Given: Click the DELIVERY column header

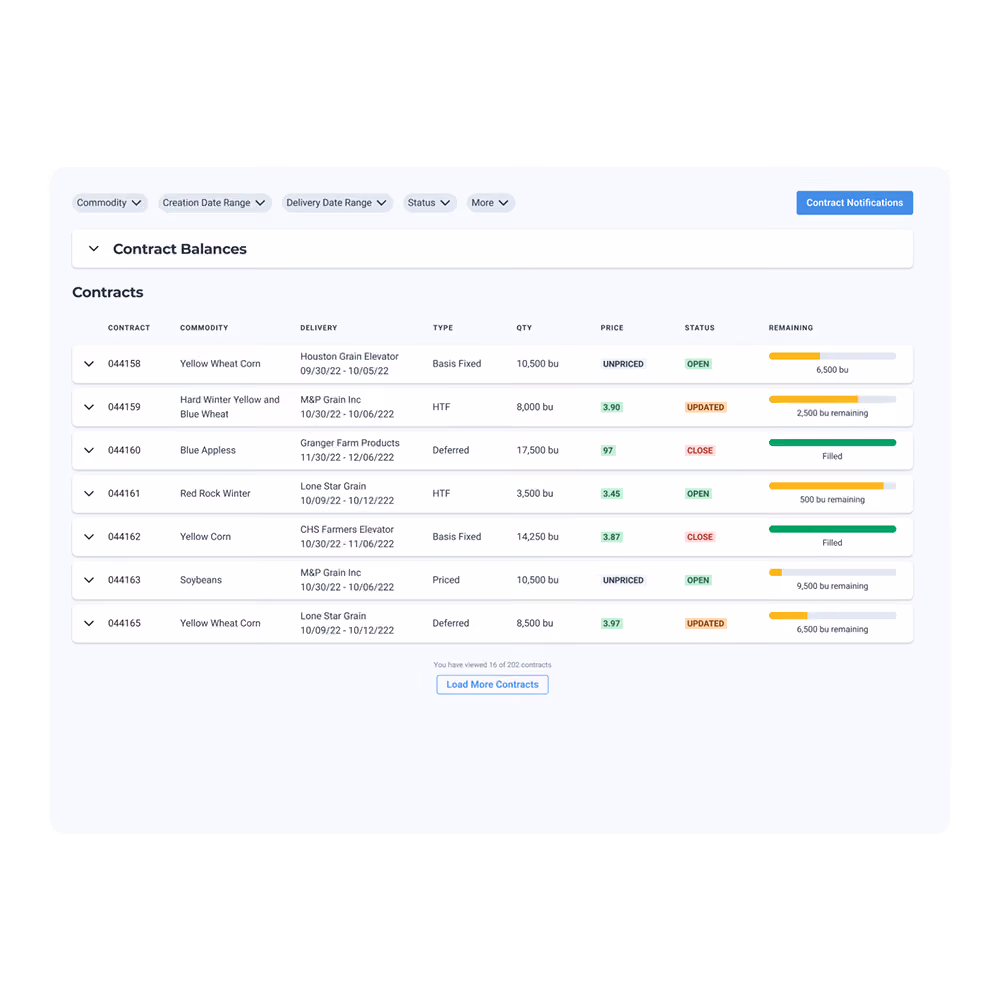Looking at the screenshot, I should click(319, 328).
